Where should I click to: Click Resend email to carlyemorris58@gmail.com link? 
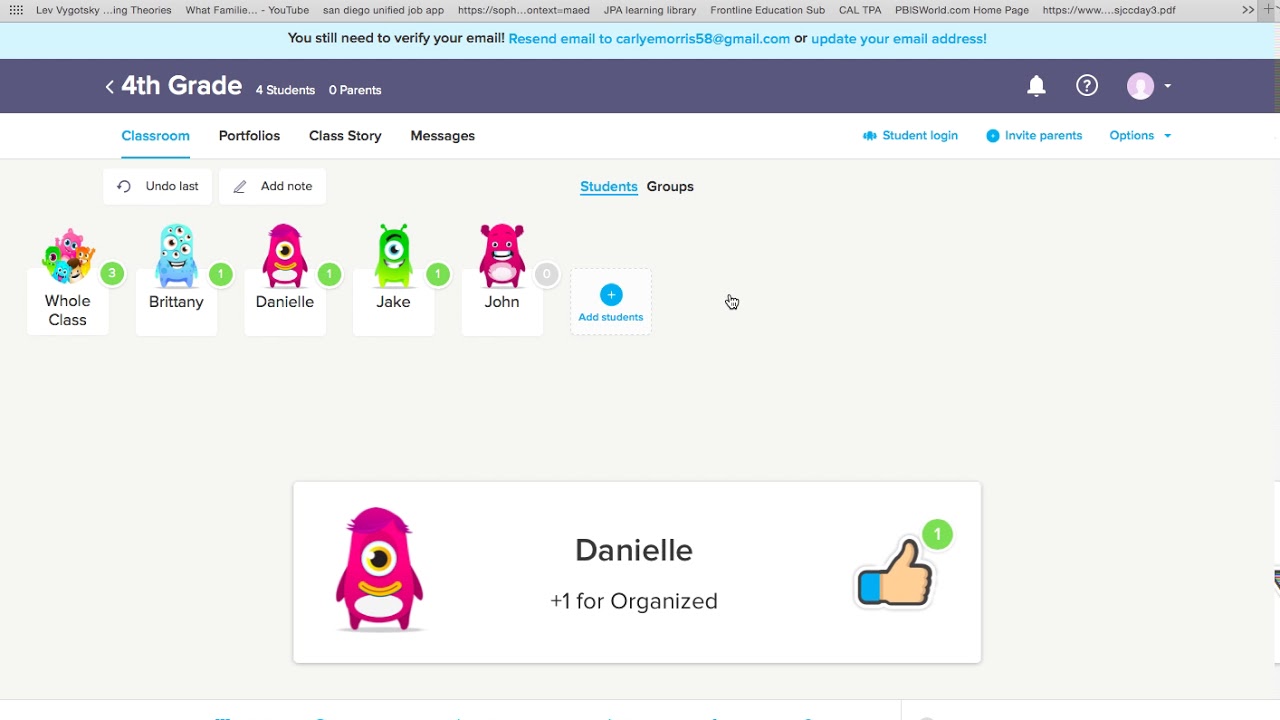[649, 39]
